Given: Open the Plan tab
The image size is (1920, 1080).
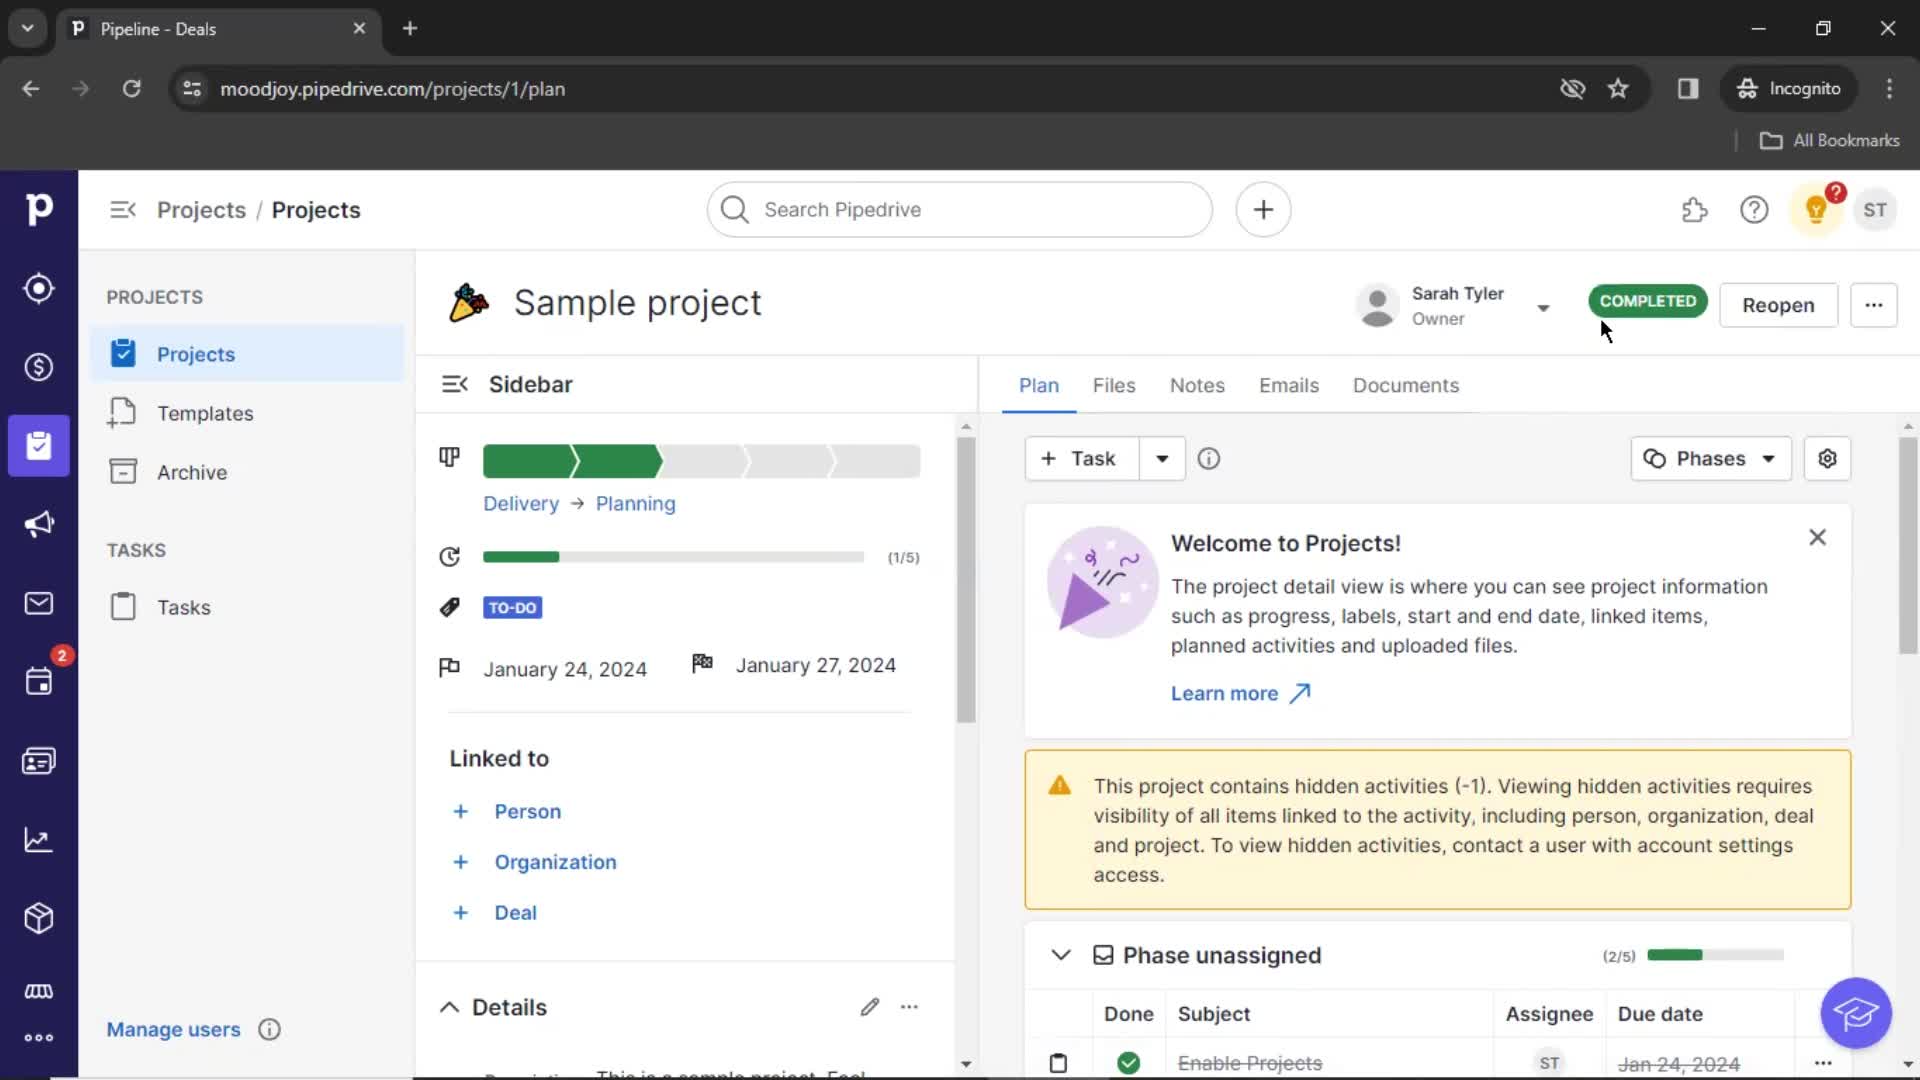Looking at the screenshot, I should 1039,385.
